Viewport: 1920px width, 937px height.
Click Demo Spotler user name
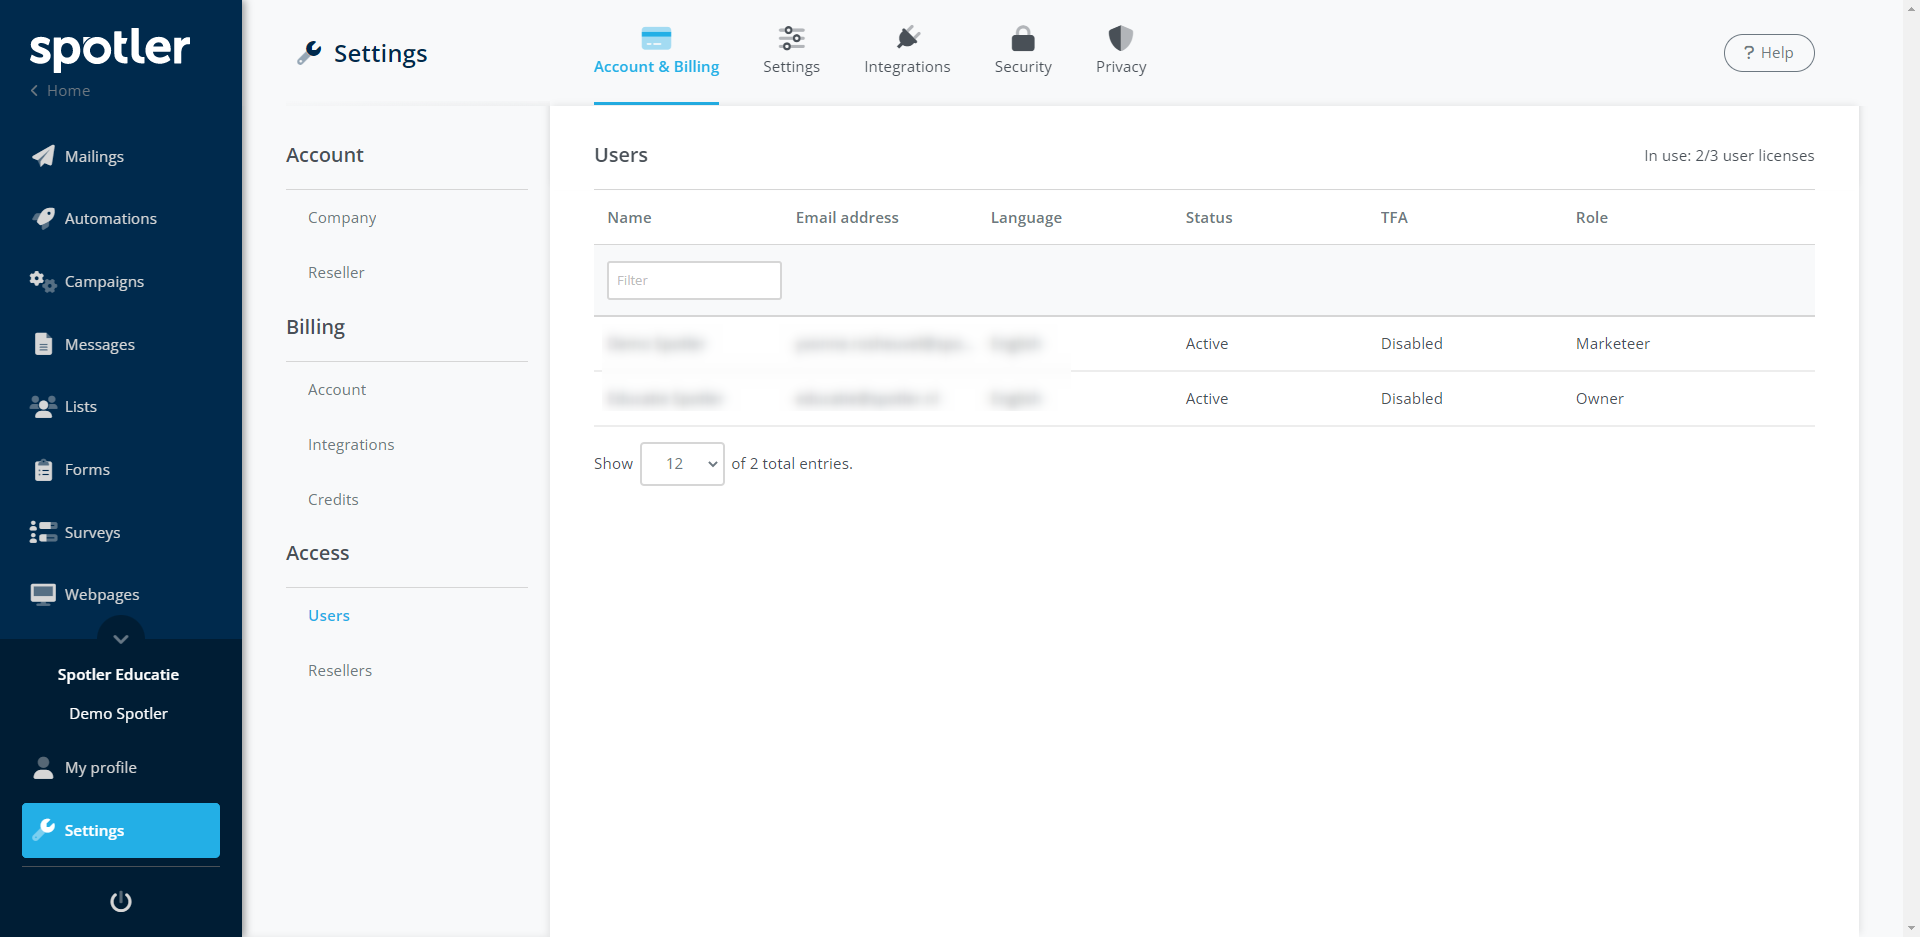[x=118, y=714]
